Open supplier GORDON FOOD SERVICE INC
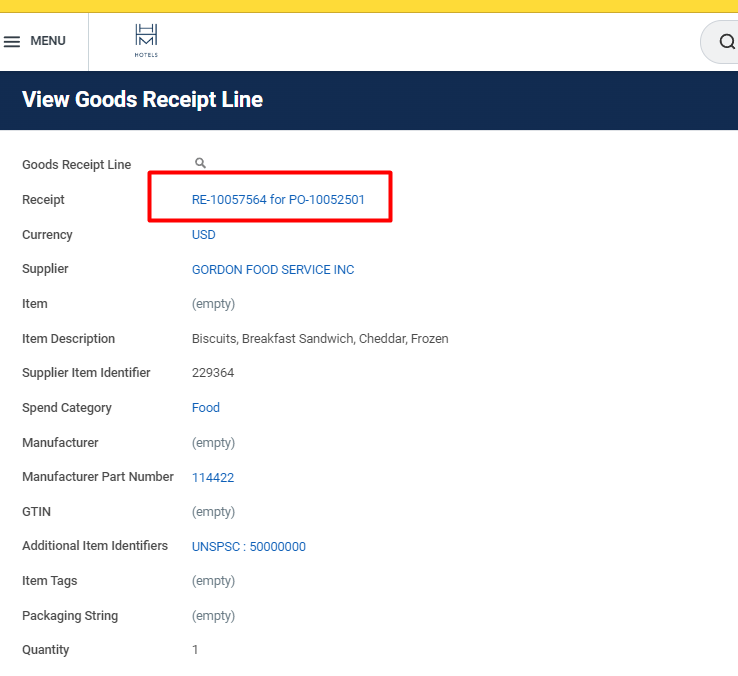Viewport: 738px width, 676px height. [273, 269]
